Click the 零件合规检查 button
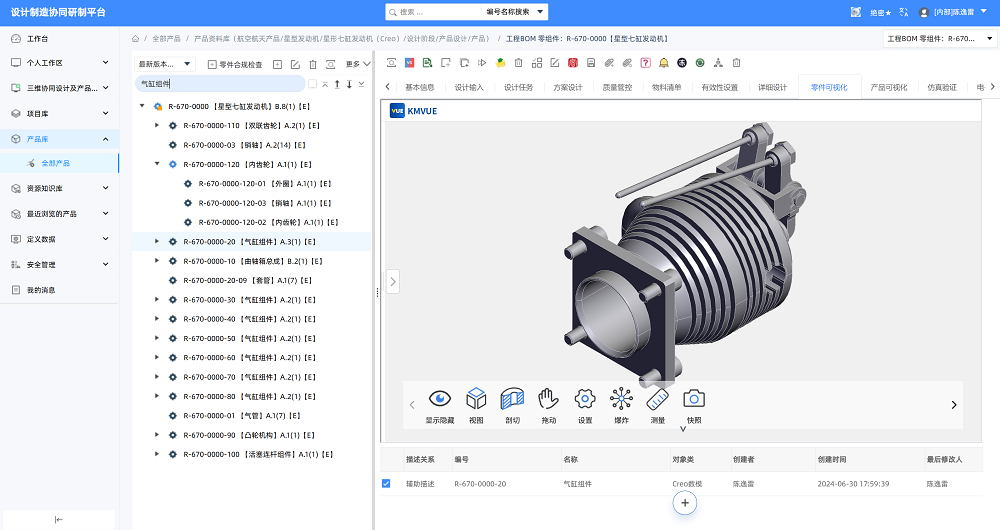The image size is (1000, 530). 235,64
